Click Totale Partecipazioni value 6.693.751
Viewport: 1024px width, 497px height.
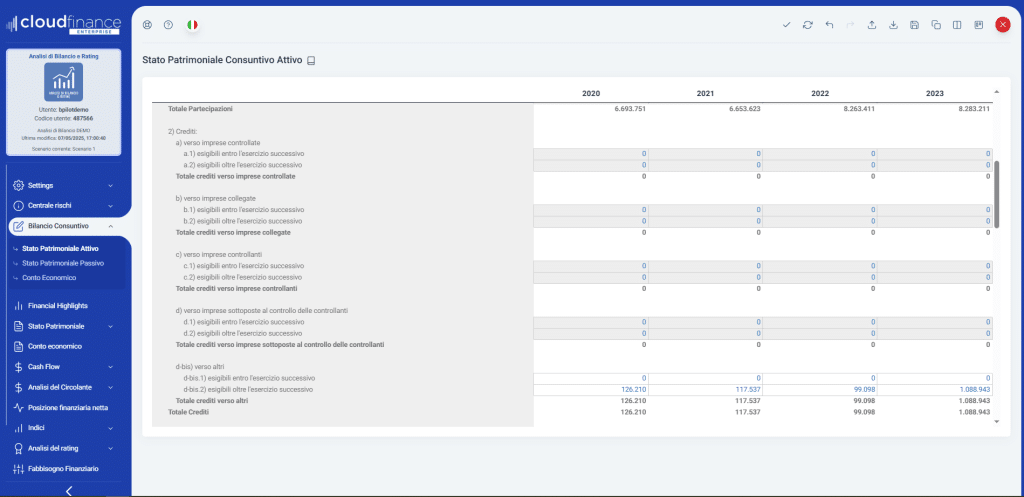[x=630, y=108]
